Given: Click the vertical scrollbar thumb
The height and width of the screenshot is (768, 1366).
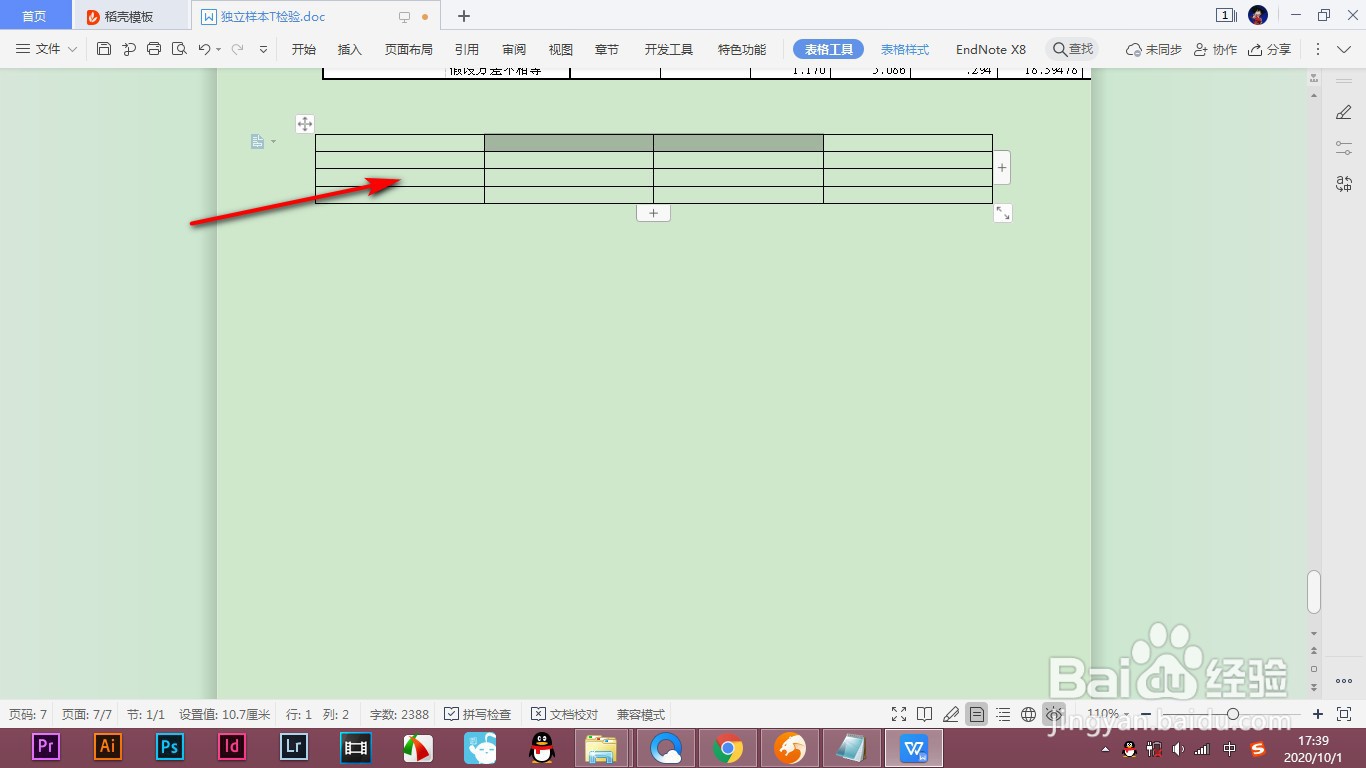Looking at the screenshot, I should click(x=1314, y=592).
